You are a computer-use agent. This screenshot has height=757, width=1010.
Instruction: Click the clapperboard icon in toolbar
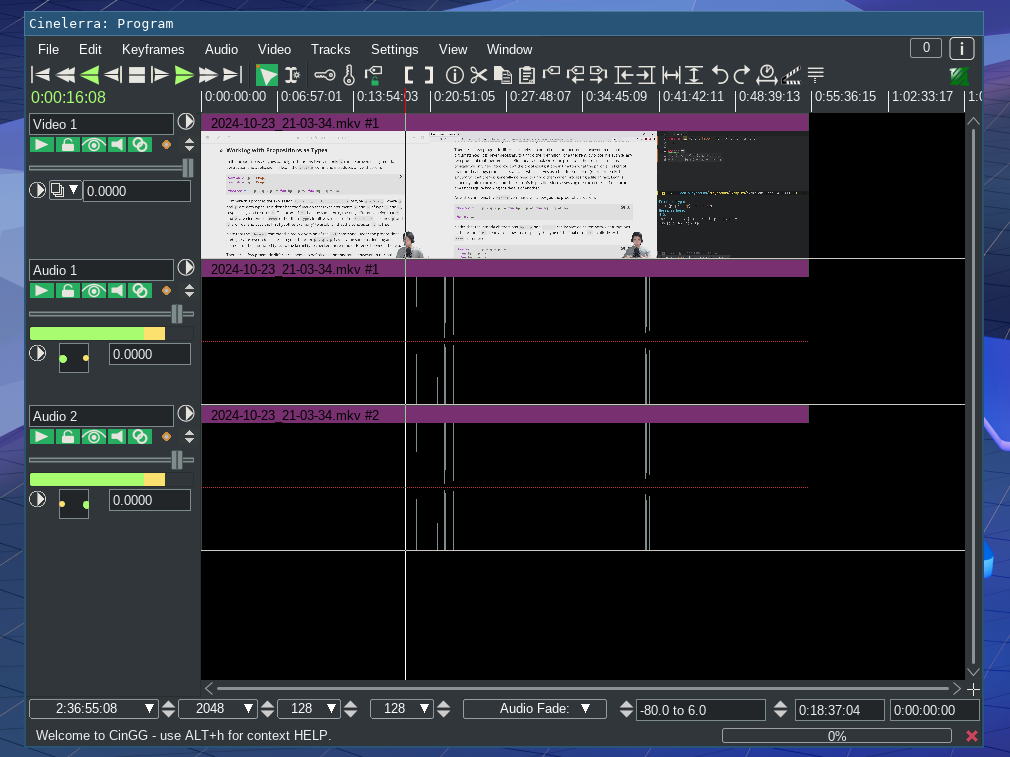click(792, 74)
